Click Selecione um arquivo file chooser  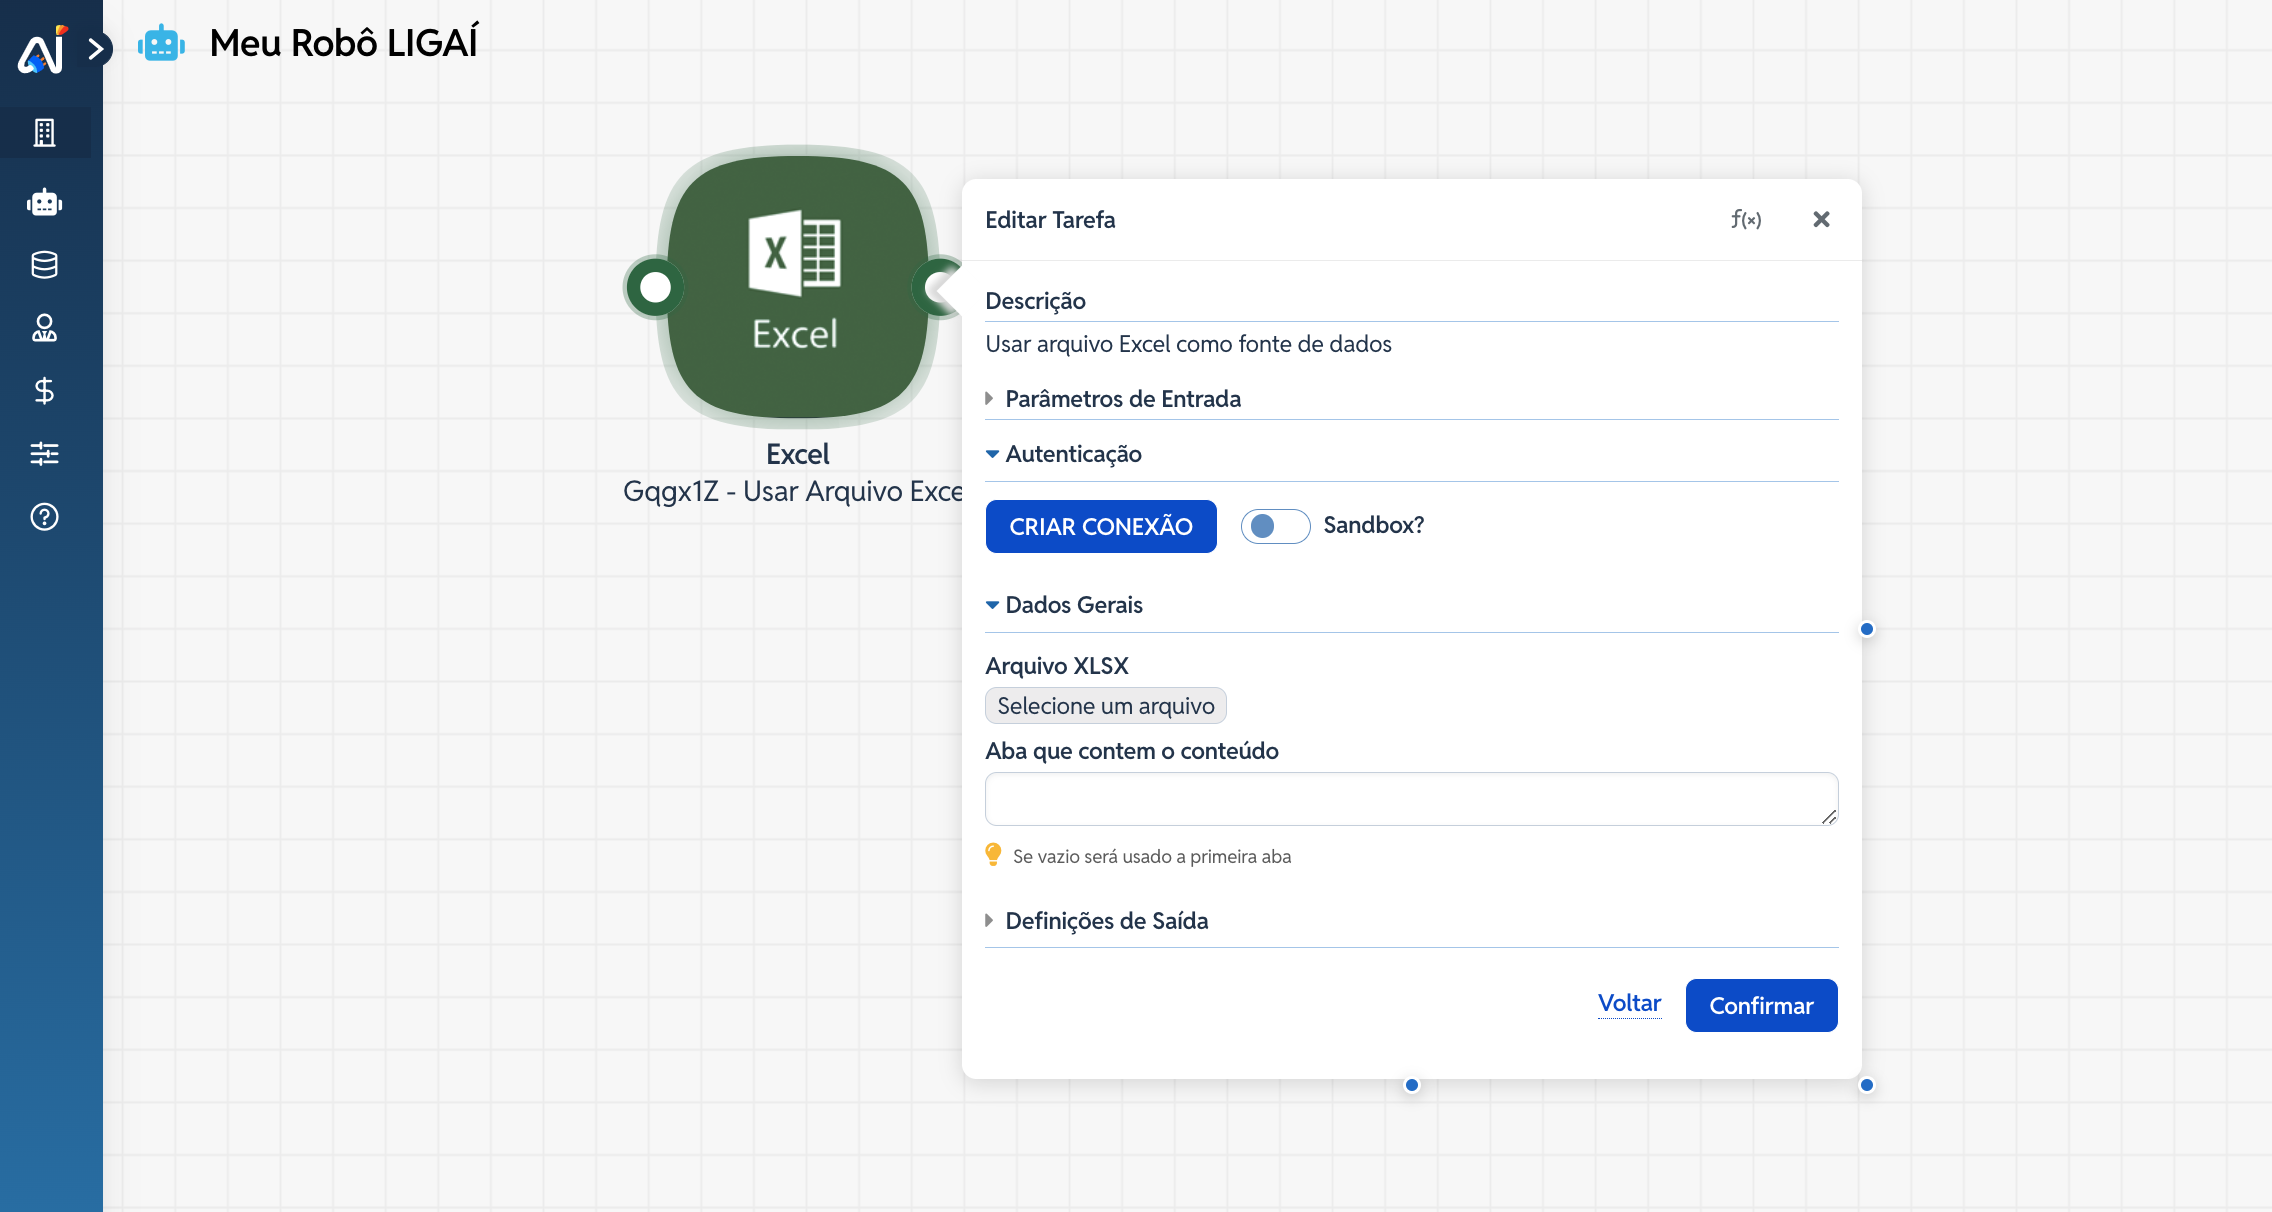[1105, 706]
